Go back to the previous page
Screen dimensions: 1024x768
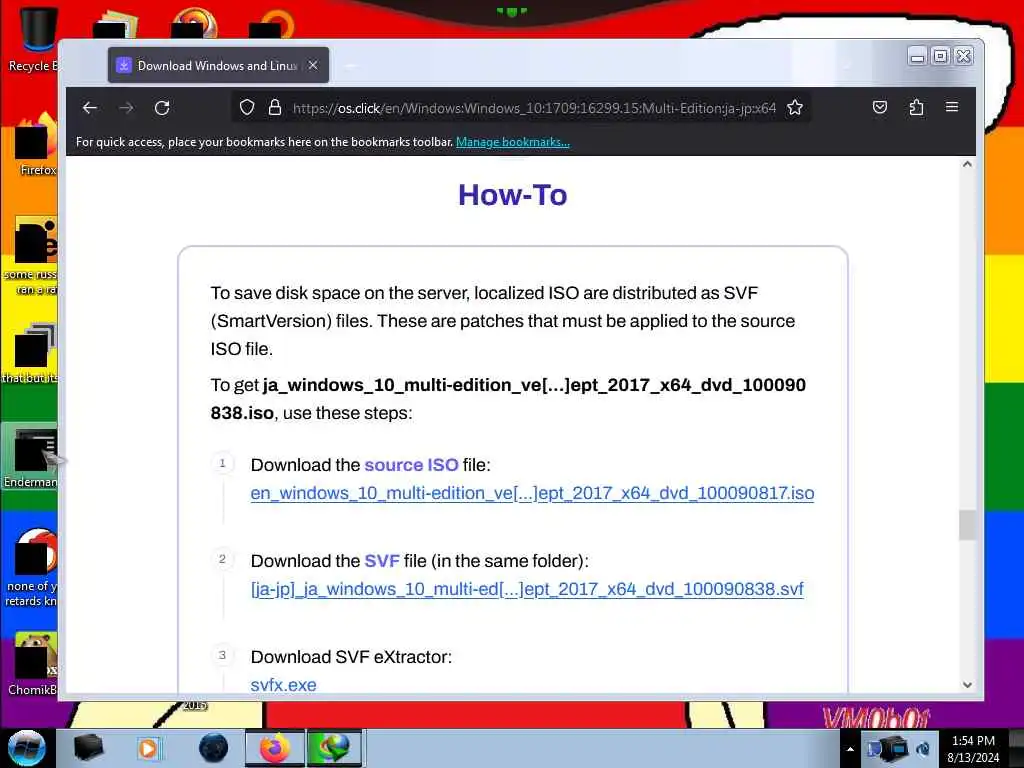pos(90,108)
